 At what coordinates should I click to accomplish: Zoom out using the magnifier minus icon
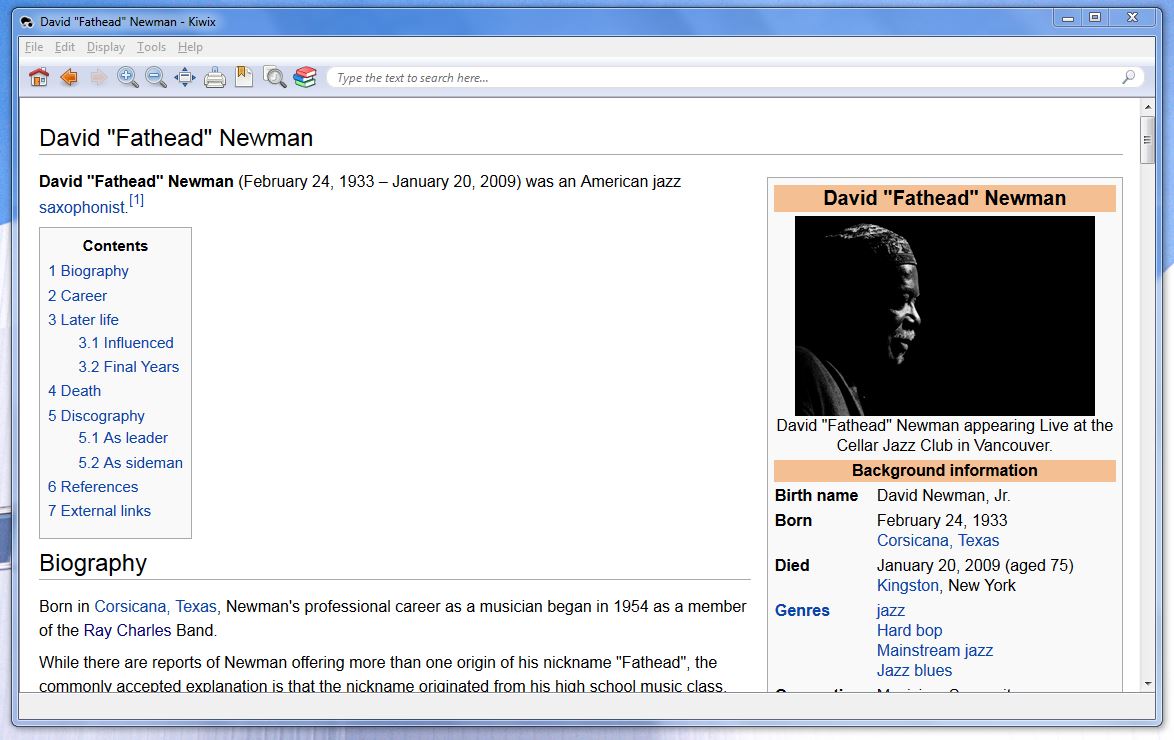(156, 77)
